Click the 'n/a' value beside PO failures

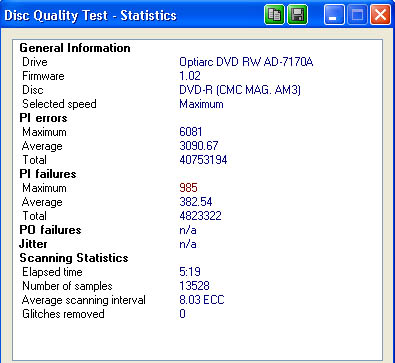[x=188, y=230]
